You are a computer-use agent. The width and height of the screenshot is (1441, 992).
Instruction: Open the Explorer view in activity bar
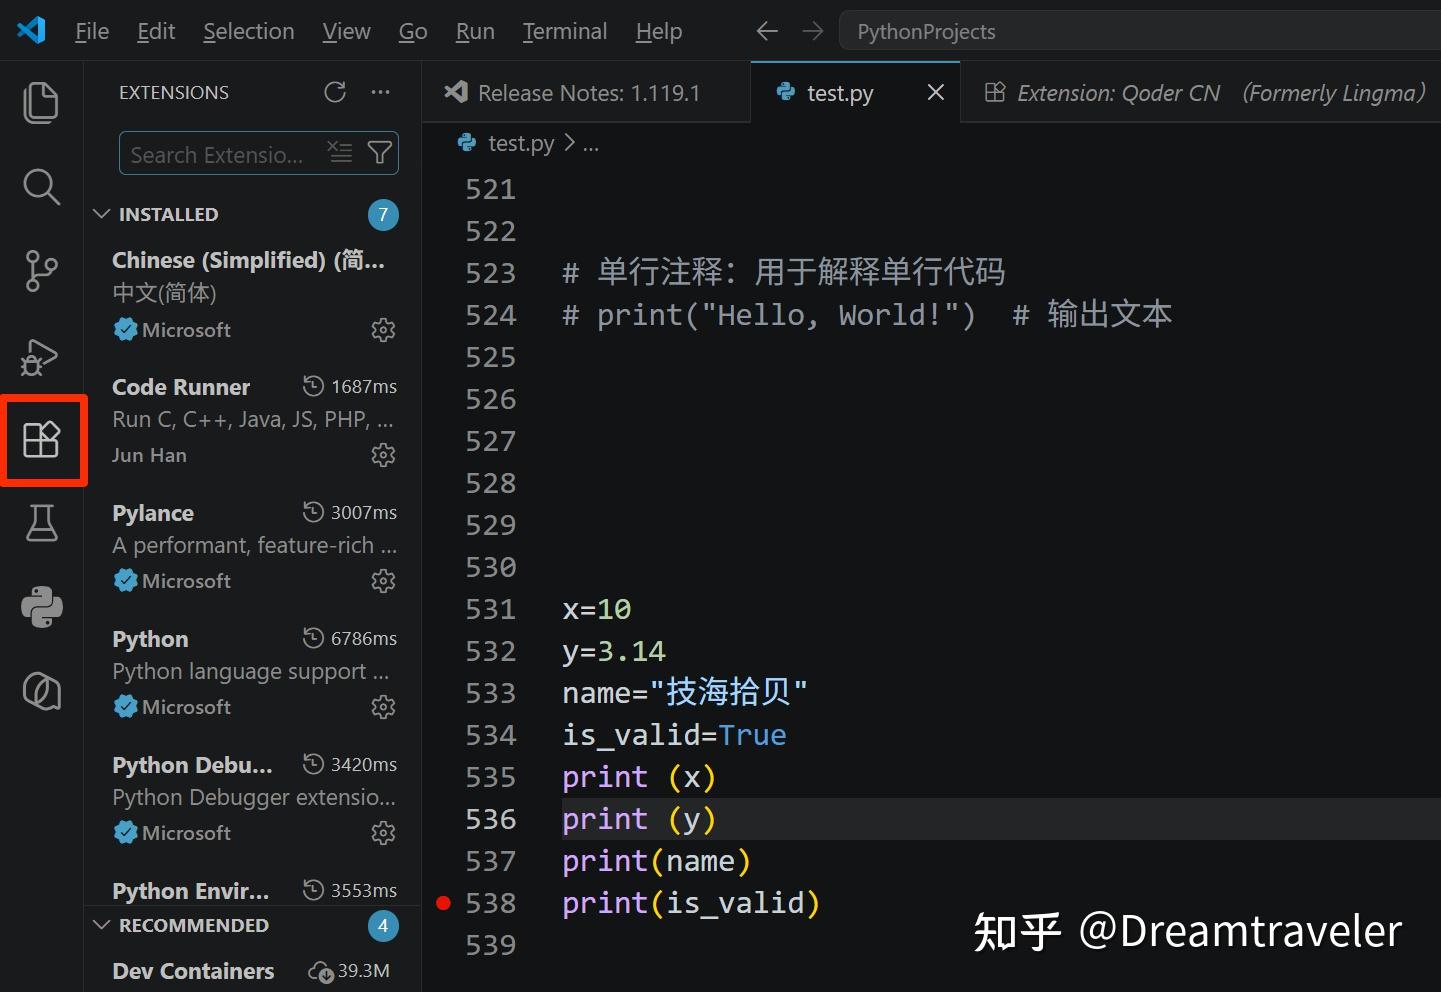click(x=41, y=103)
